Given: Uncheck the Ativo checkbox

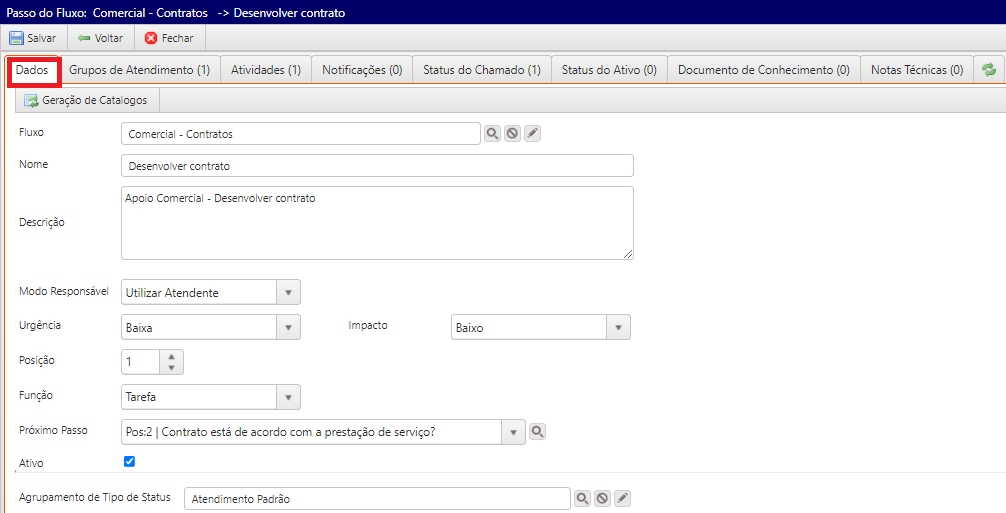Looking at the screenshot, I should [129, 462].
